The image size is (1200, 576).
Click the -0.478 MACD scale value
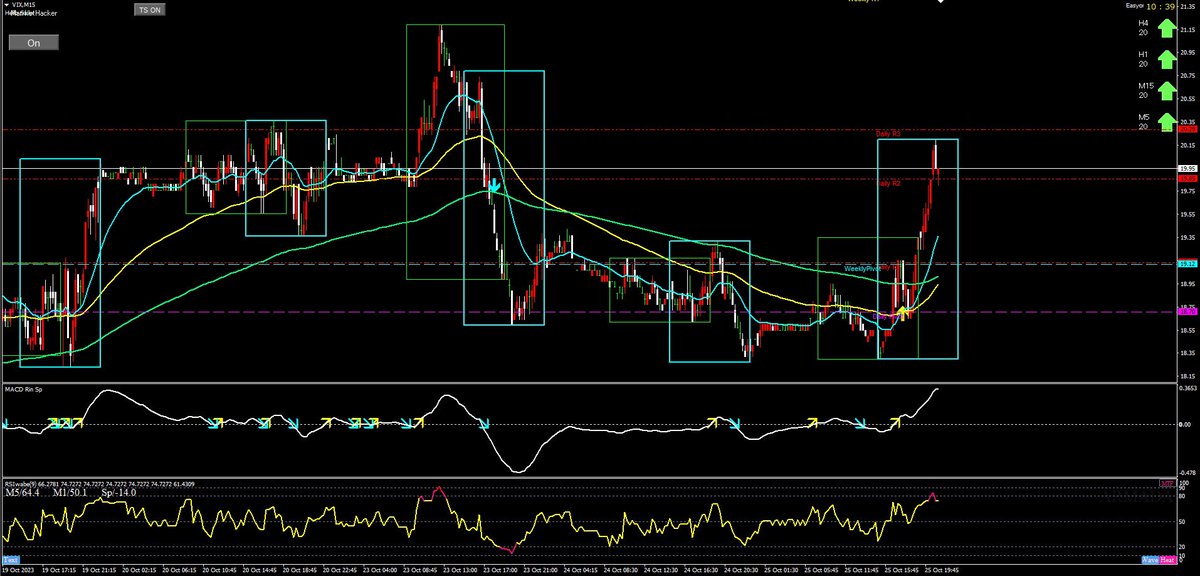pos(1188,474)
